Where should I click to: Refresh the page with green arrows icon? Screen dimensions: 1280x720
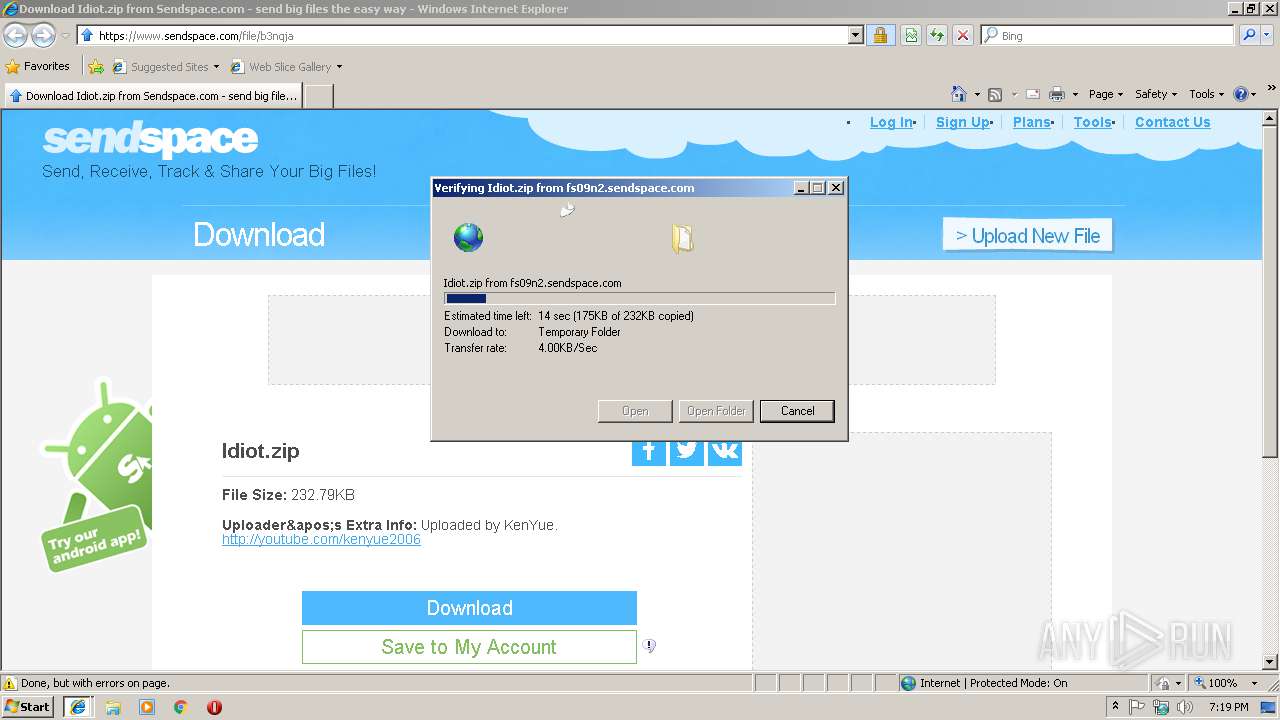point(937,35)
